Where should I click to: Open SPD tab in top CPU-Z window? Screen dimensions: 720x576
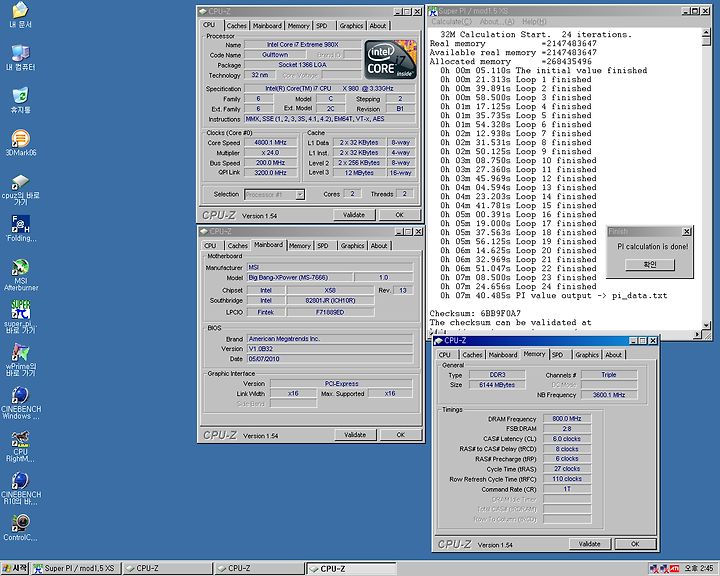tap(322, 26)
